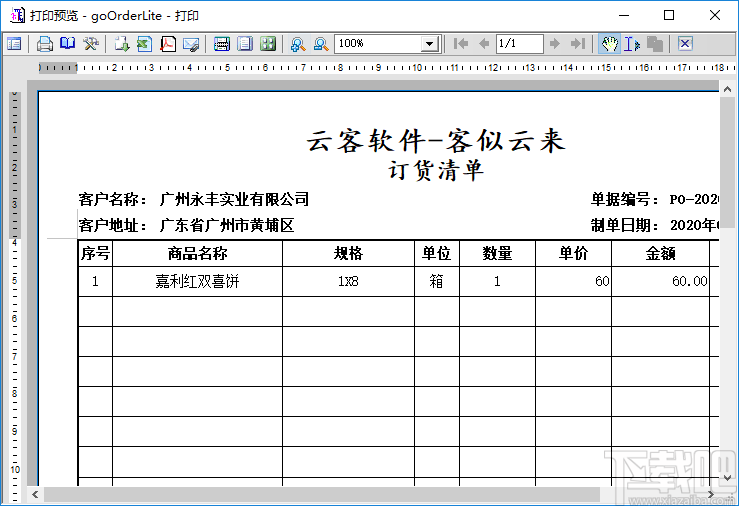Export the report to Excel
The width and height of the screenshot is (739, 506).
[145, 44]
